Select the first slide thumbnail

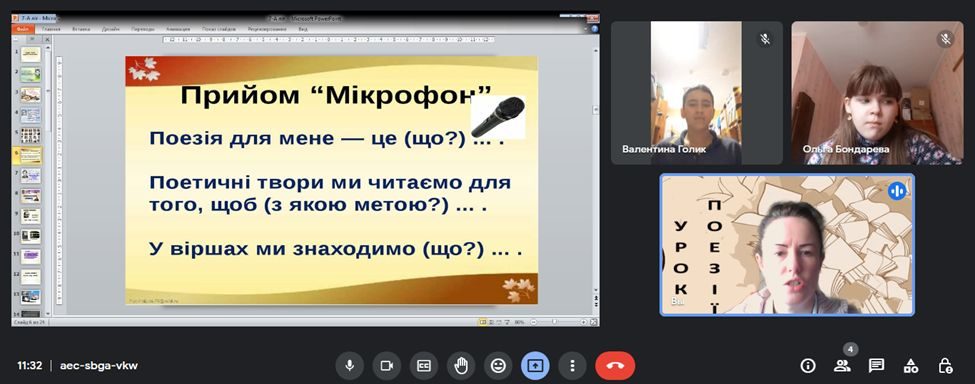(x=30, y=54)
